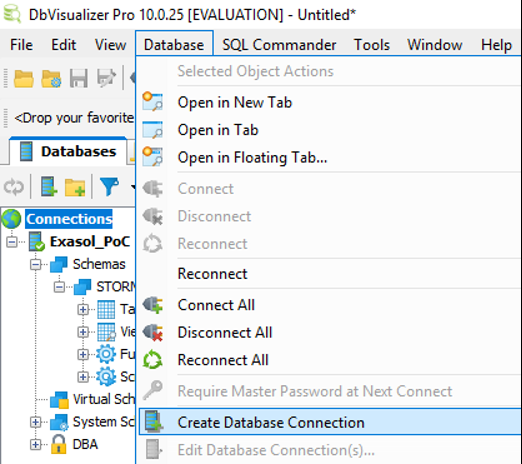Expand the System Schemas node
This screenshot has height=464, width=522.
[x=35, y=422]
